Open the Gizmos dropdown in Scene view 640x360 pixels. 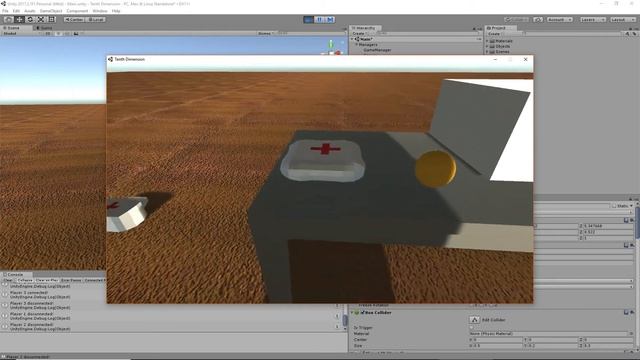[x=266, y=33]
